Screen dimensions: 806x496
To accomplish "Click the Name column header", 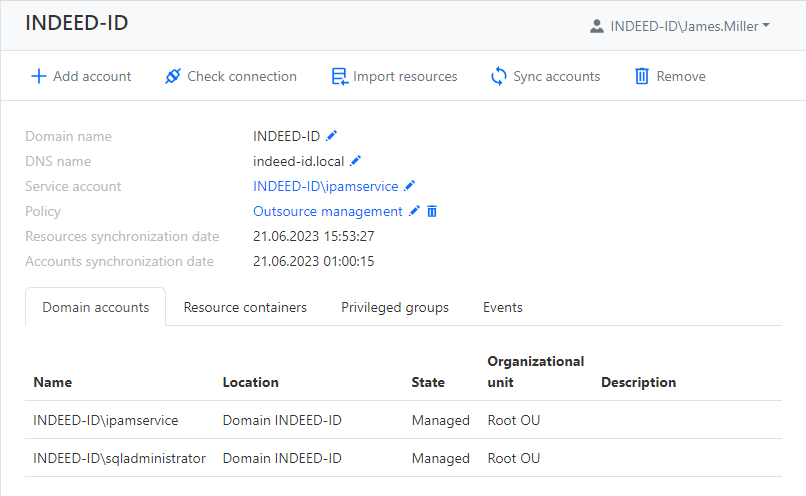I will pos(52,382).
